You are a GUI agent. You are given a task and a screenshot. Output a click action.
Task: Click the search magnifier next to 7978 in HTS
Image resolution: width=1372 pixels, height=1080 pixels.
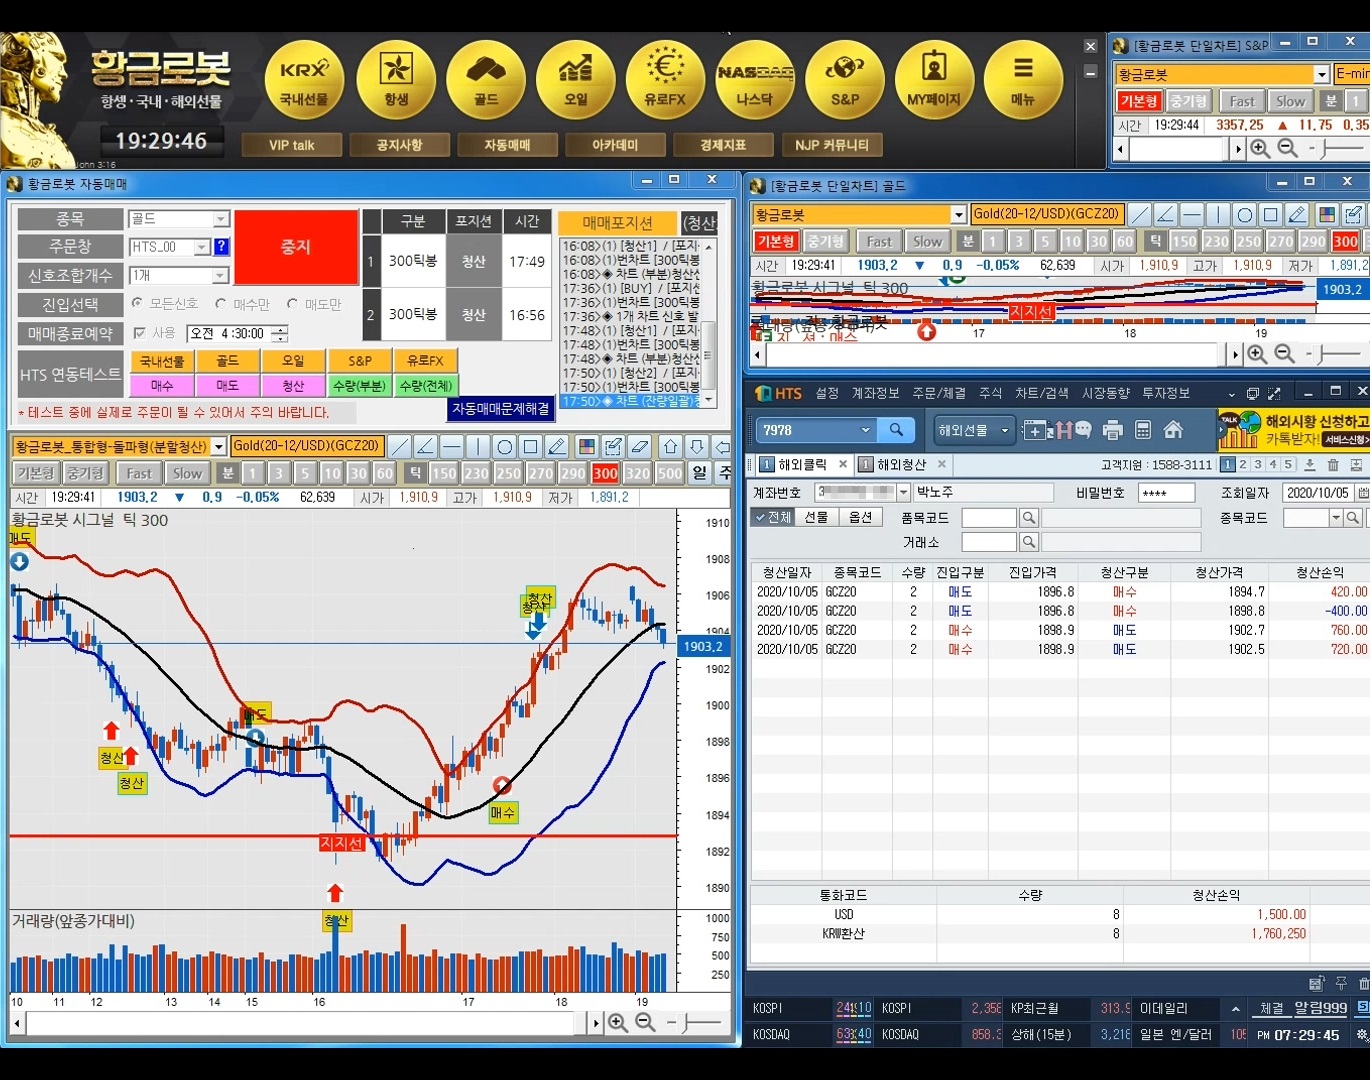point(896,430)
